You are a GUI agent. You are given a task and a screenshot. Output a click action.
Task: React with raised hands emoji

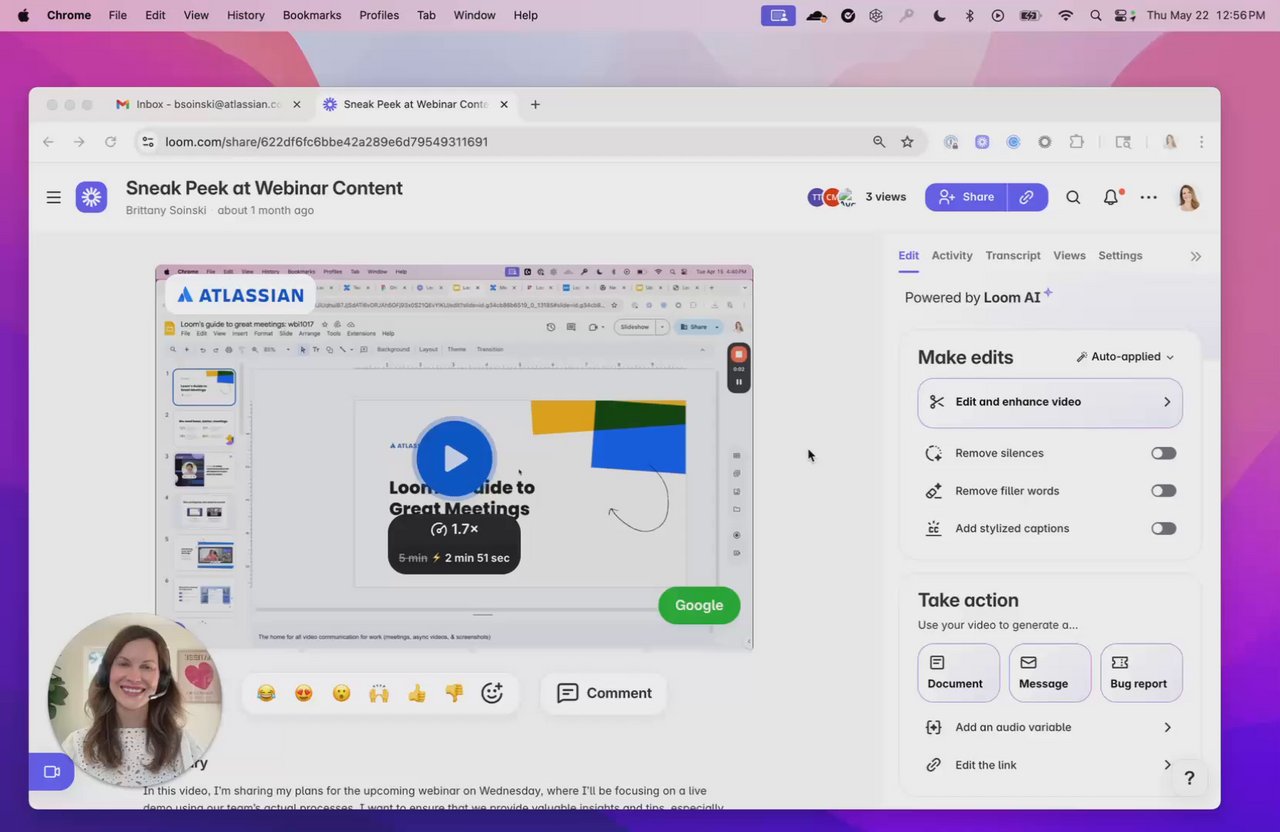[379, 693]
